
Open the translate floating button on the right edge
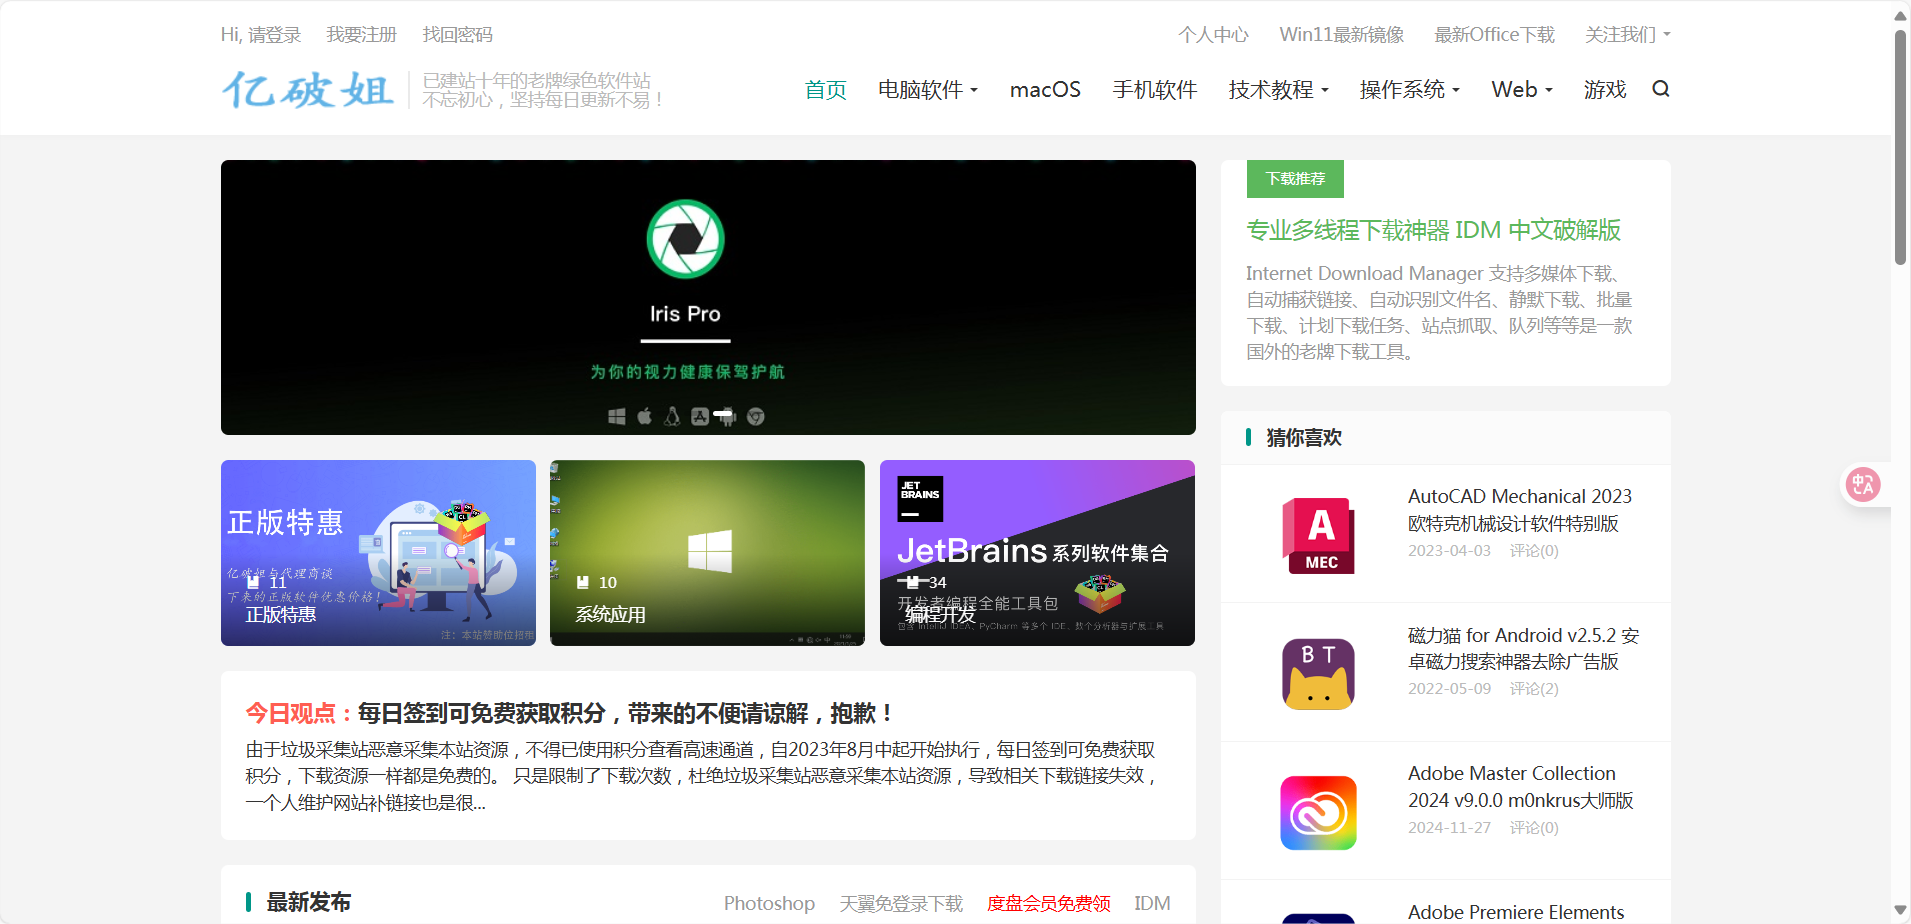click(1863, 485)
